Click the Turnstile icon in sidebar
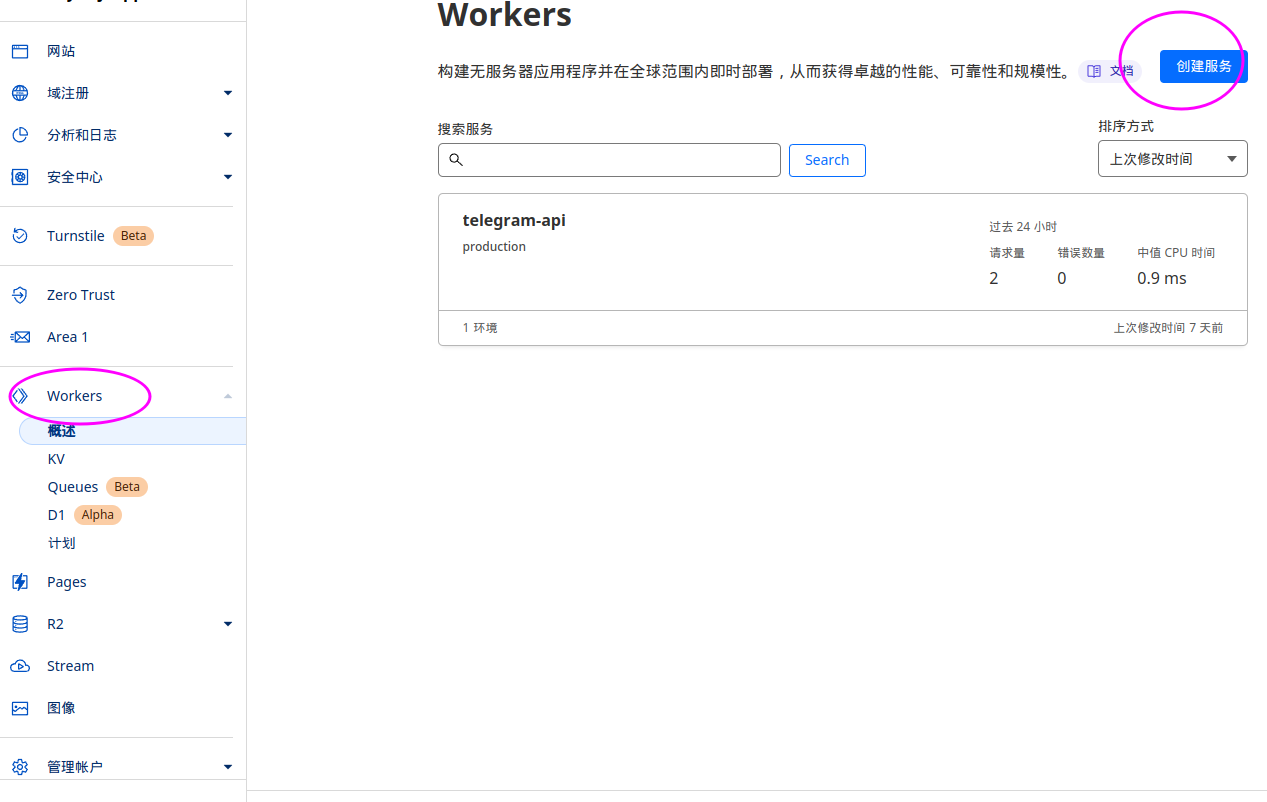 (x=20, y=236)
